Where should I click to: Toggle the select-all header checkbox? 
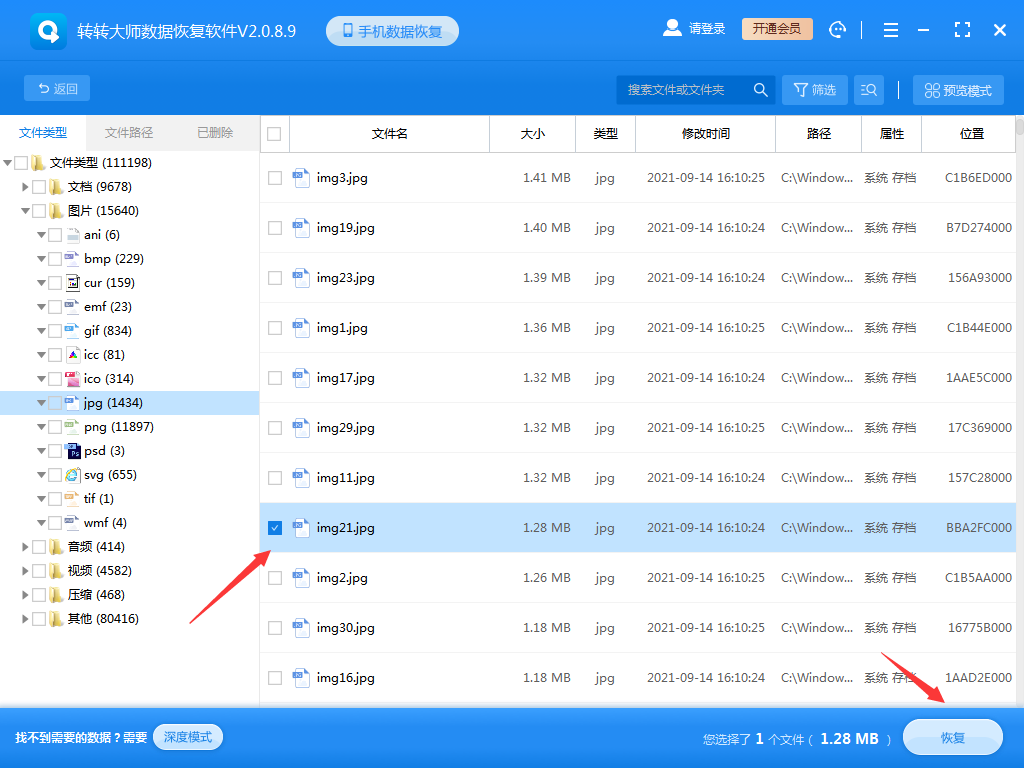click(275, 134)
